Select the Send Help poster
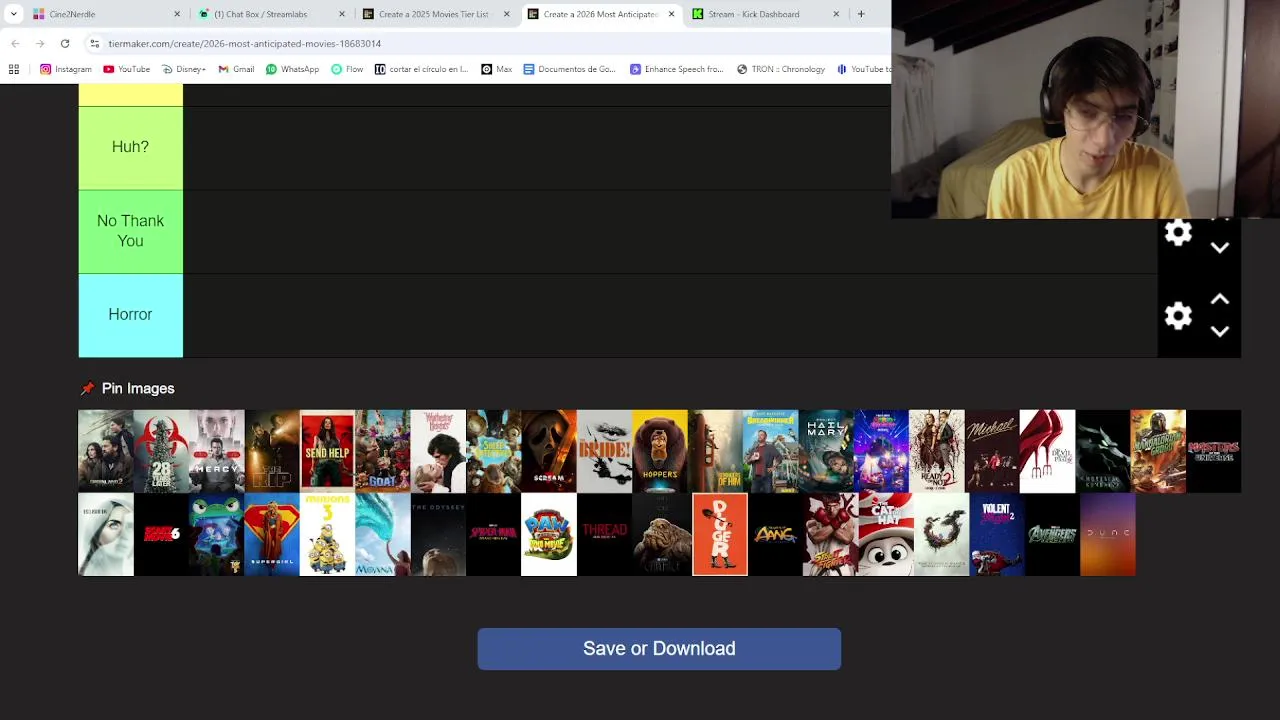 (x=327, y=451)
